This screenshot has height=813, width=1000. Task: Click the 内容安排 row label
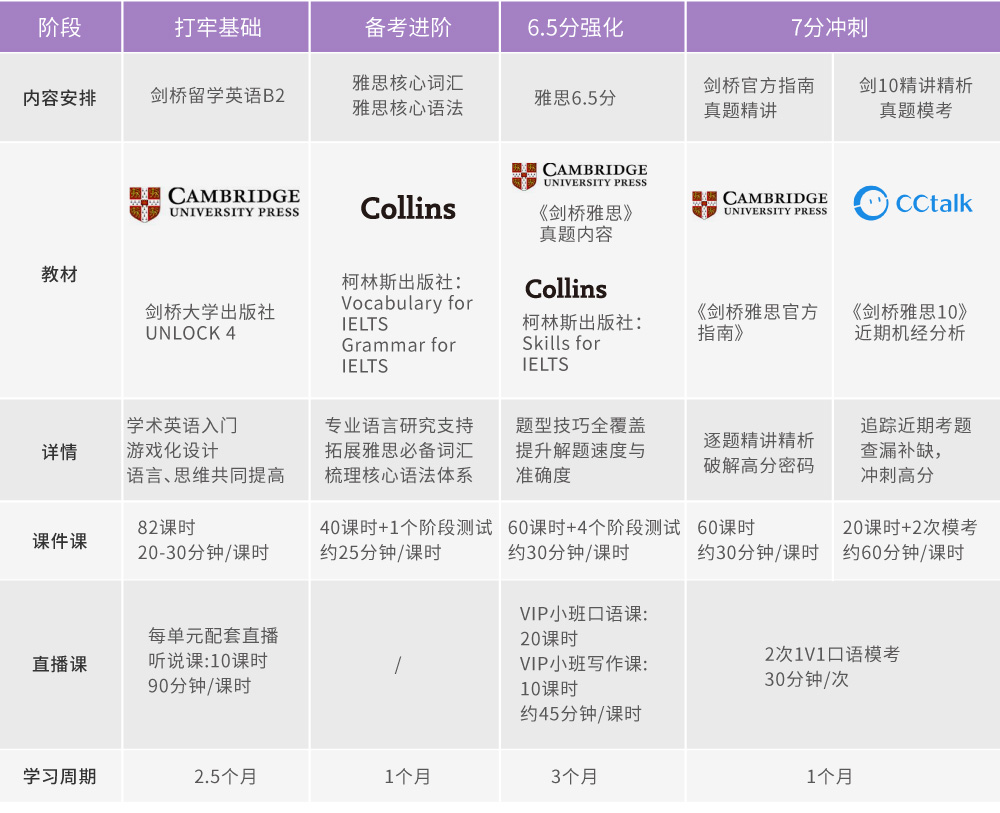coord(60,98)
